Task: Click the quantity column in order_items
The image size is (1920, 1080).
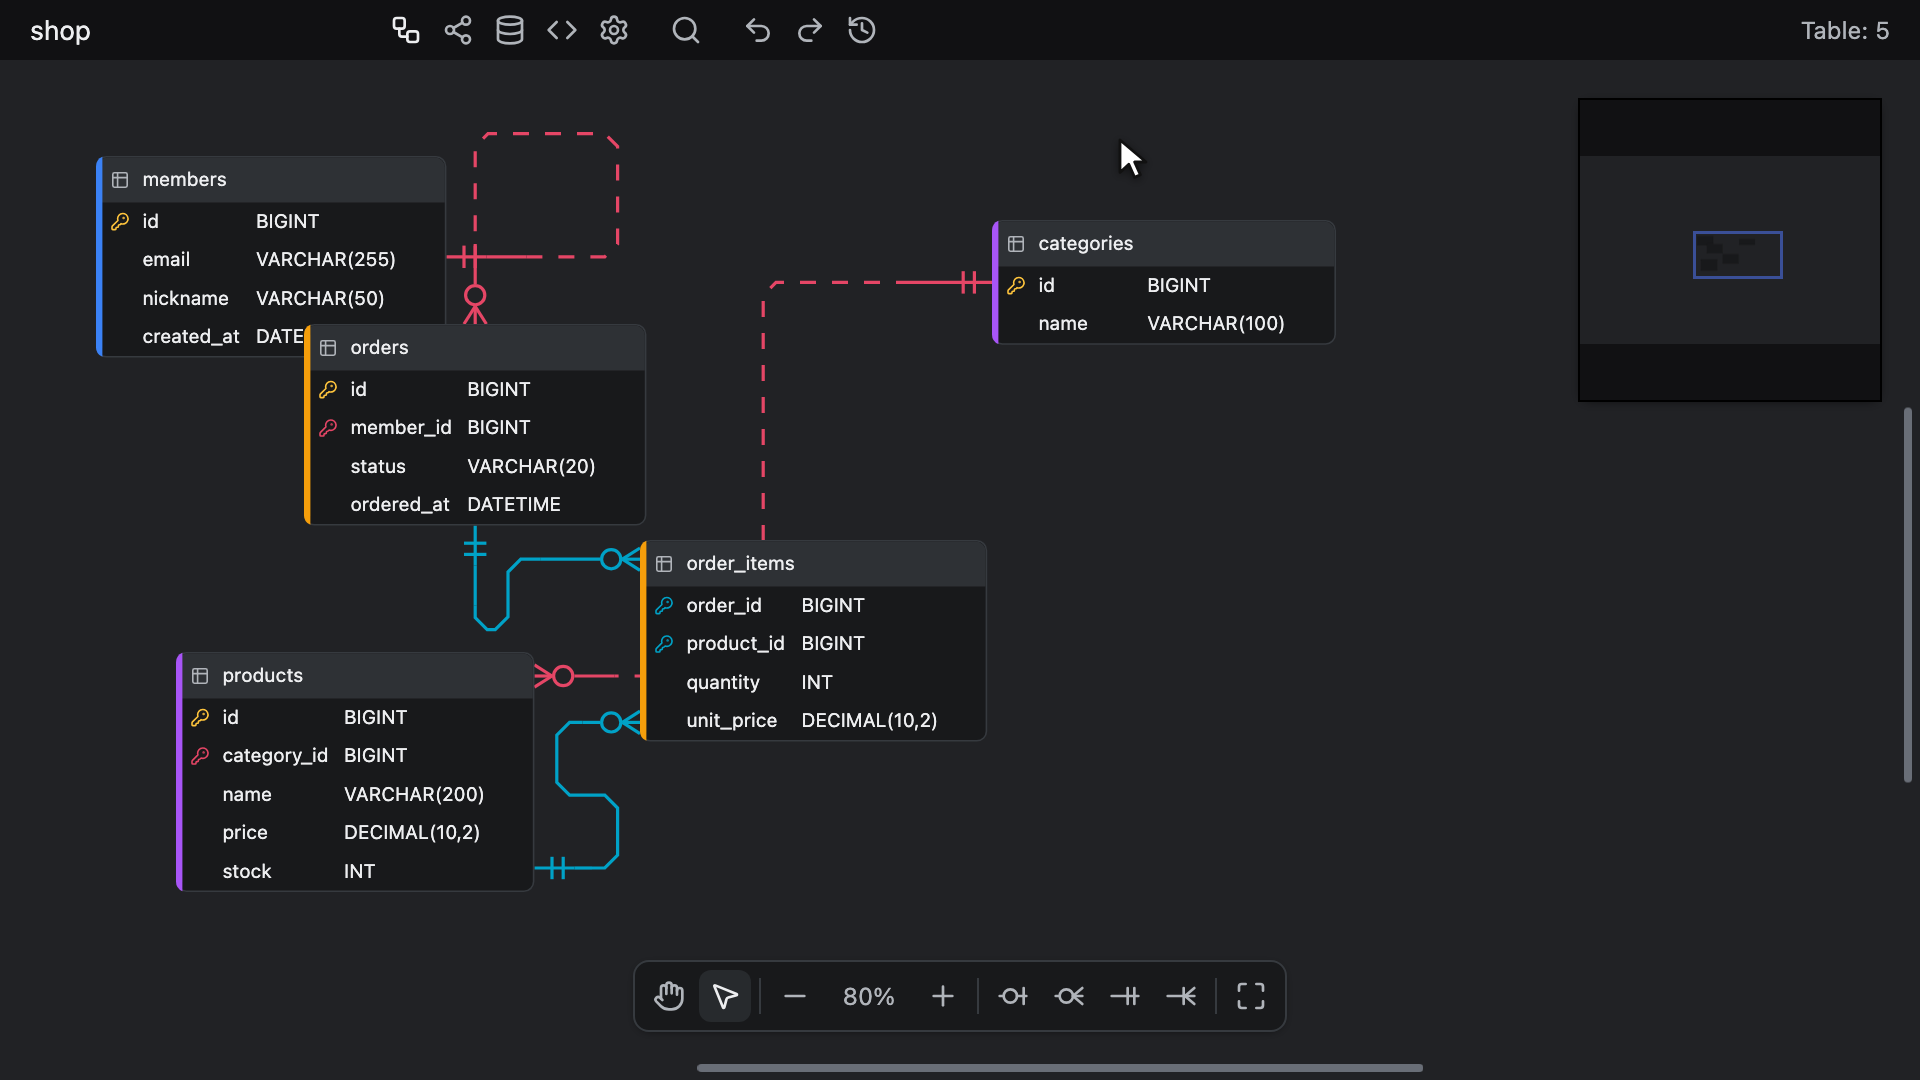Action: [723, 683]
